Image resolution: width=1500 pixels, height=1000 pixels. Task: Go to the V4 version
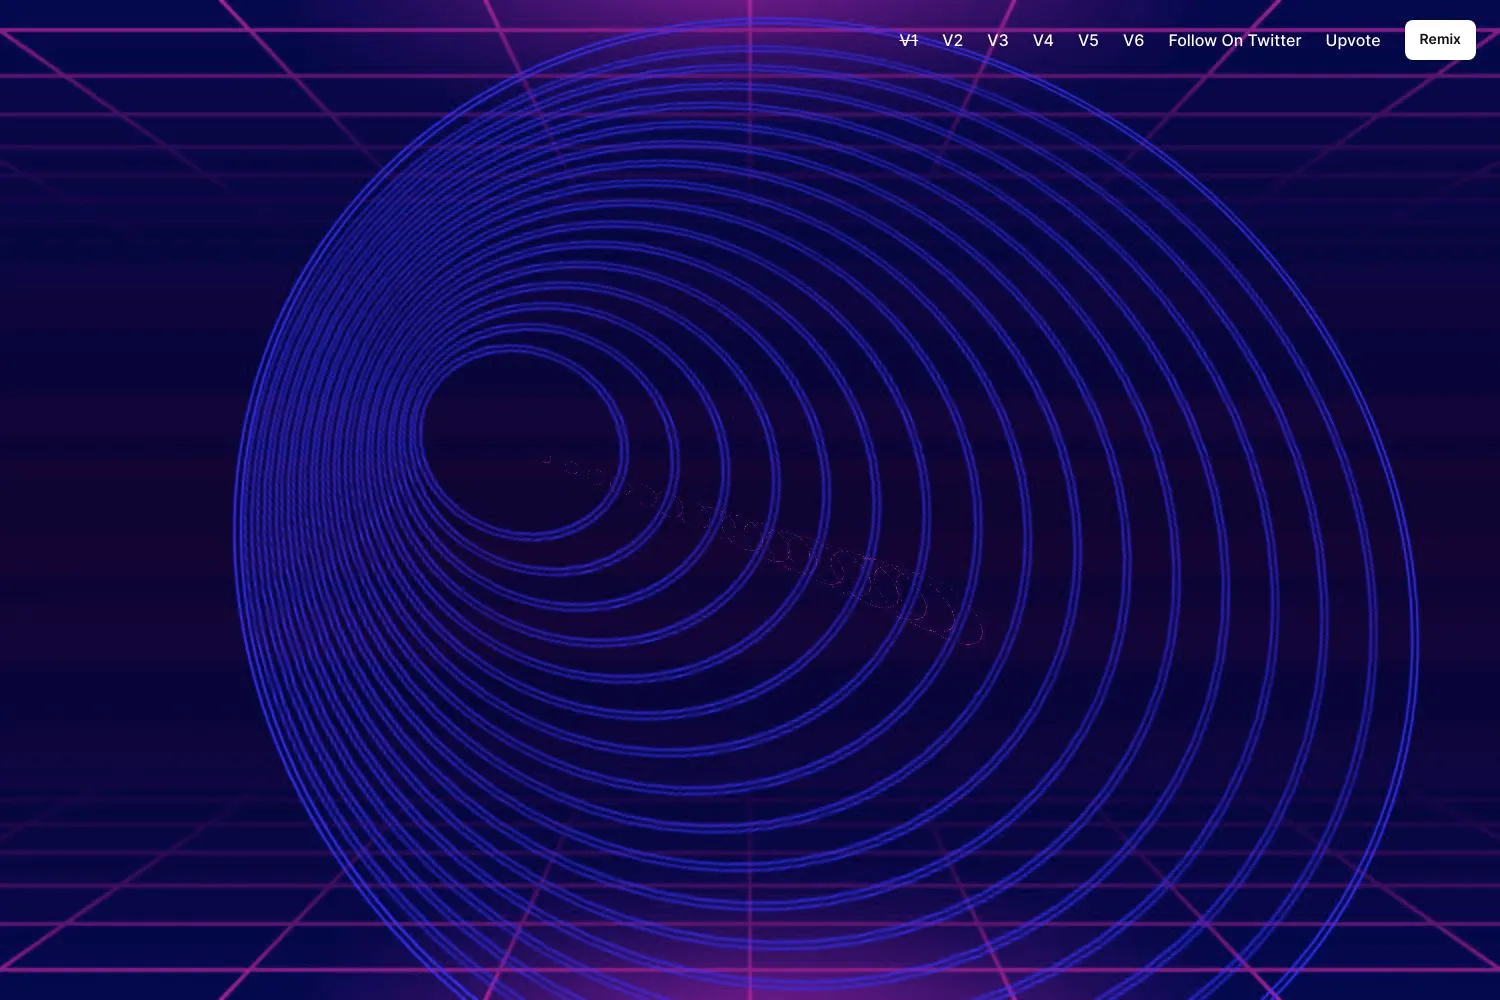pos(1043,40)
